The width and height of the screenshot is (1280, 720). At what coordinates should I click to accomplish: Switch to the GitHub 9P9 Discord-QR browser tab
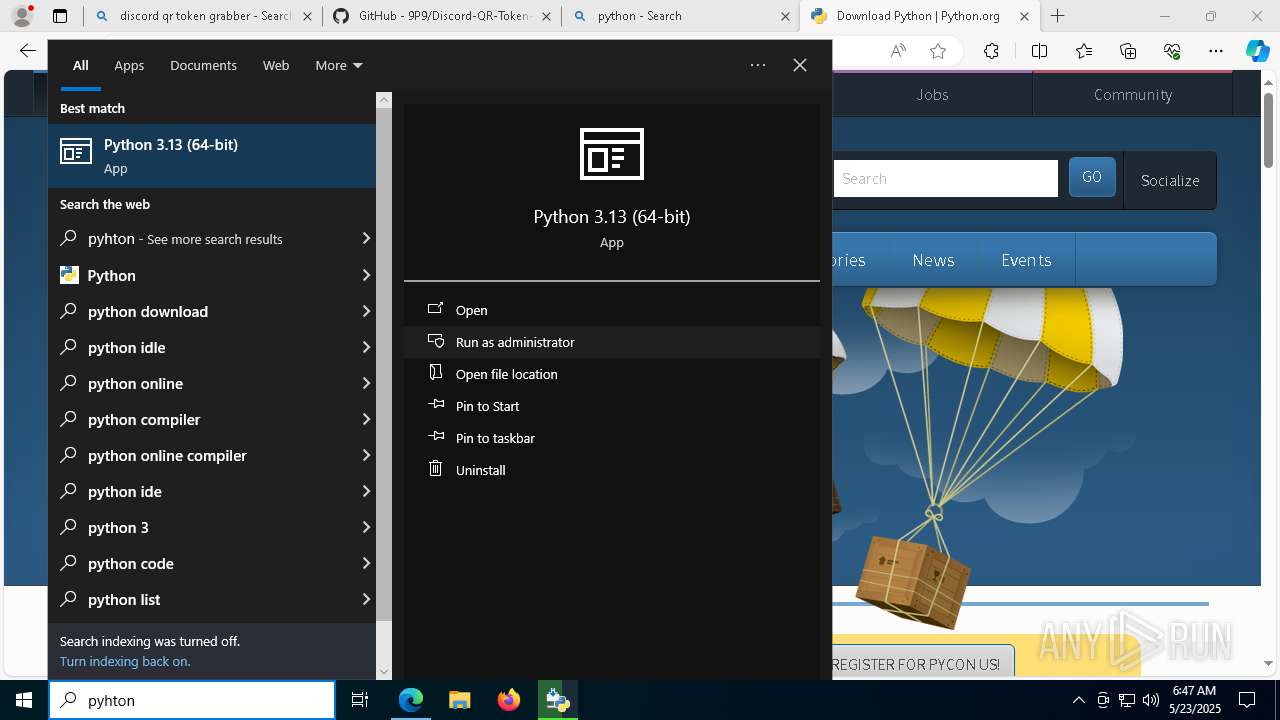[442, 16]
